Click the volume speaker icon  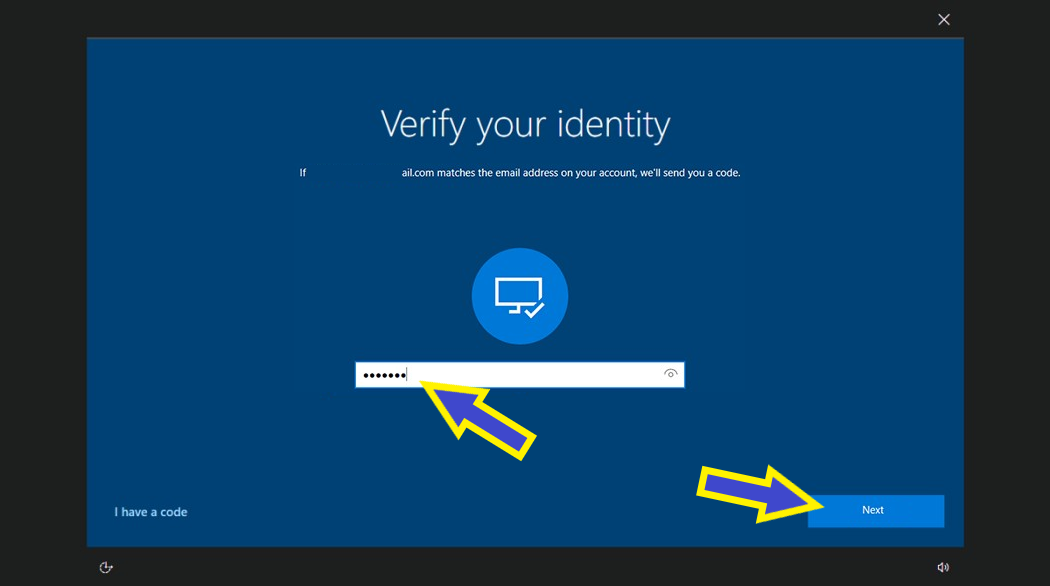pyautogui.click(x=943, y=567)
